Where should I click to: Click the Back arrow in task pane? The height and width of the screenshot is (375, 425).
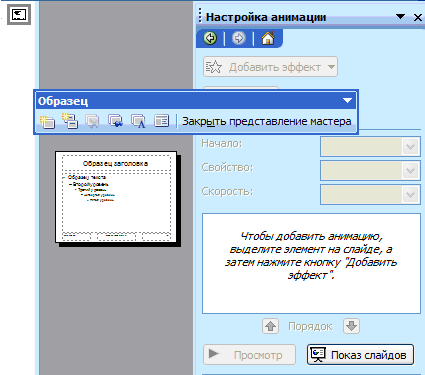[x=210, y=38]
